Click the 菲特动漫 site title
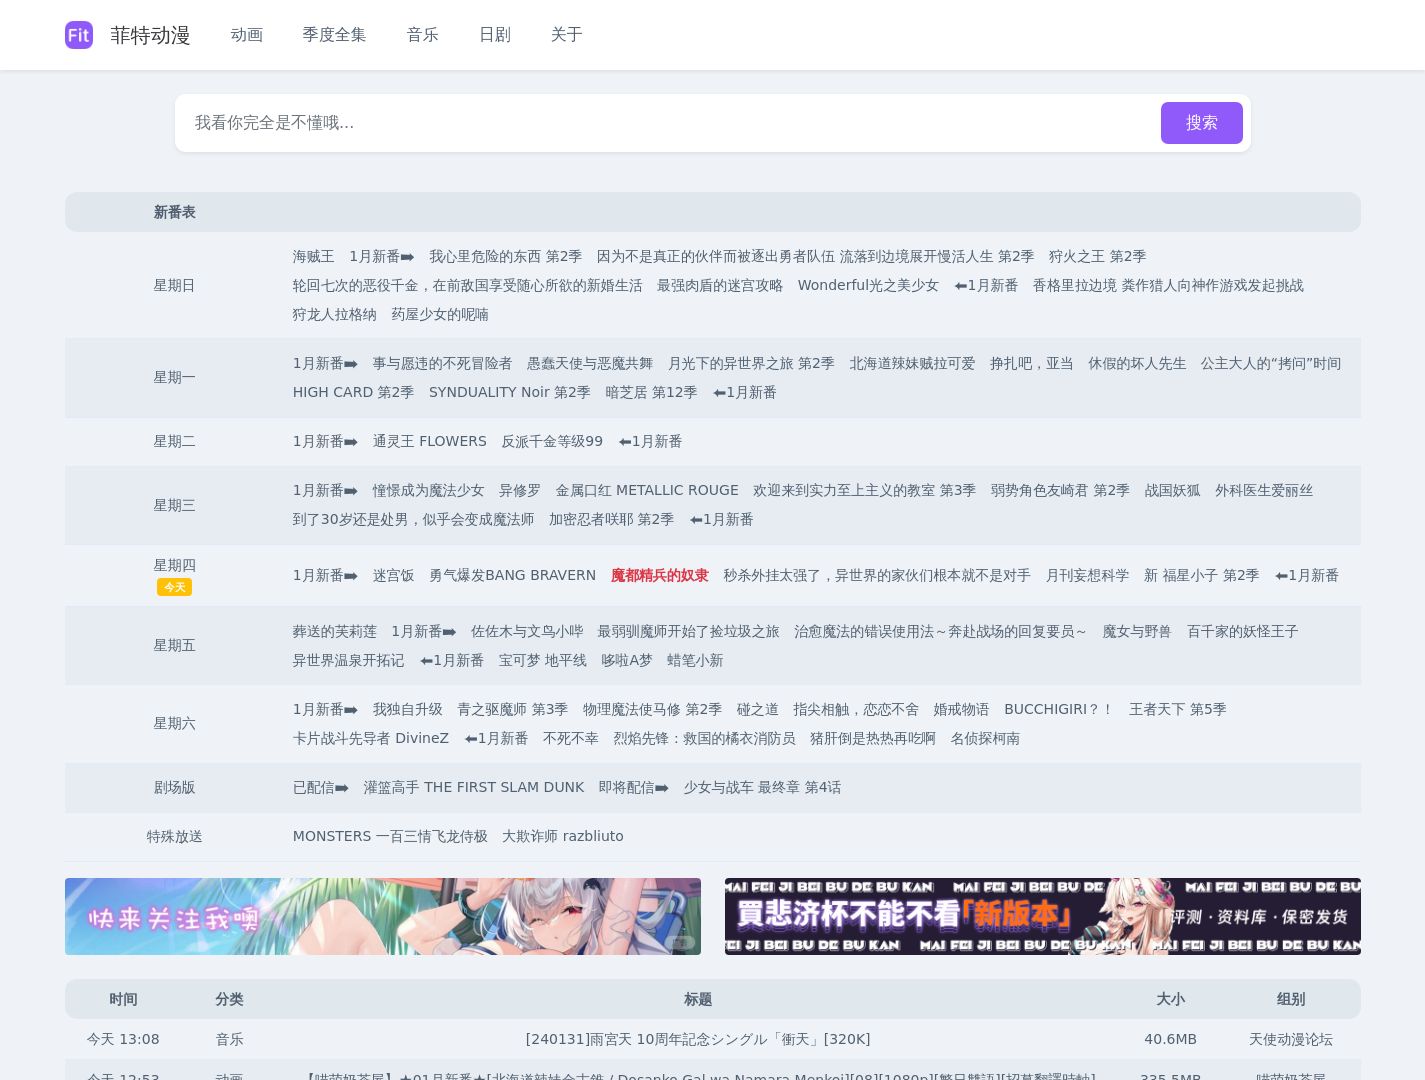The height and width of the screenshot is (1080, 1425). [x=150, y=35]
